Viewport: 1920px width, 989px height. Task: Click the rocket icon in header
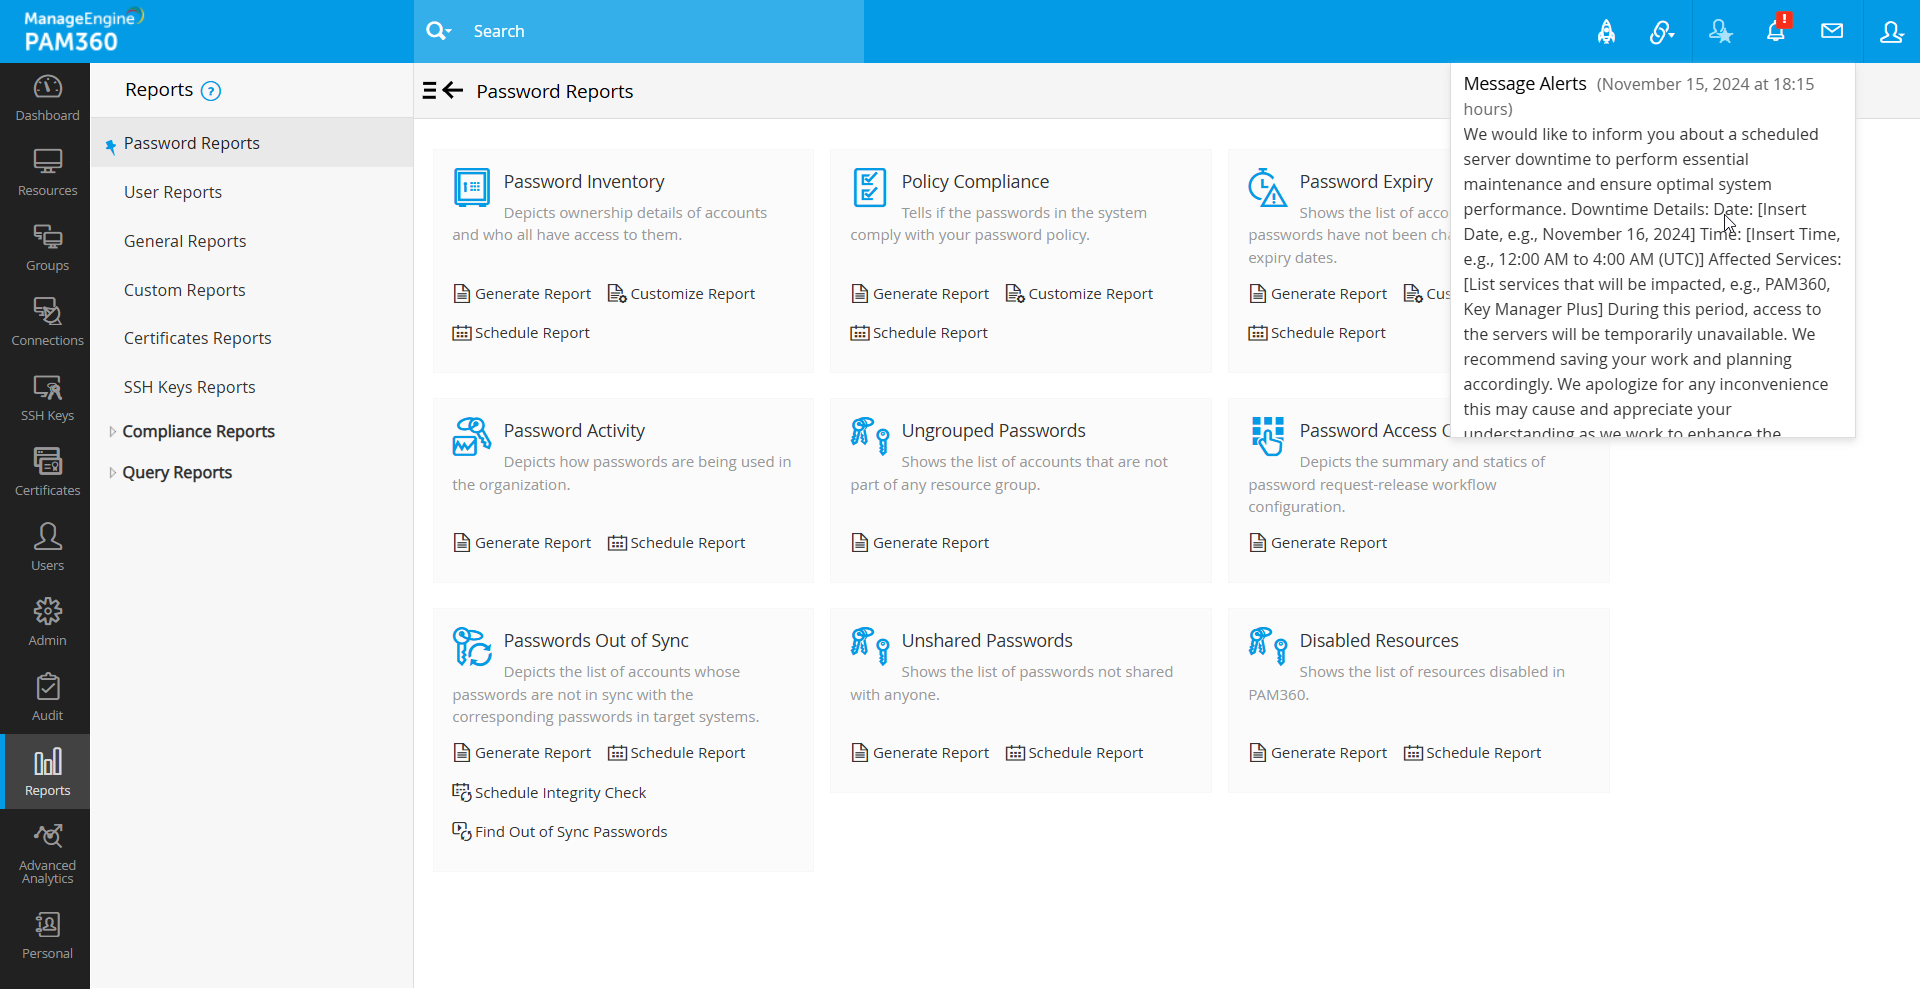[1606, 32]
